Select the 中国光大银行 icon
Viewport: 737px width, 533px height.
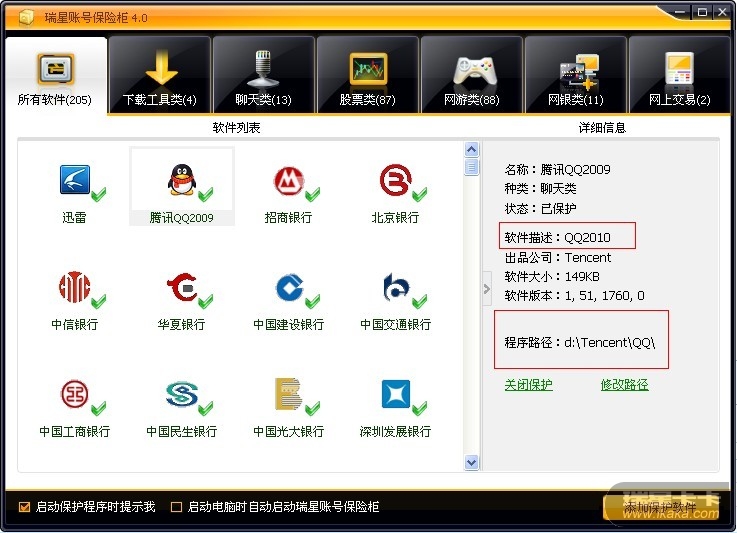click(287, 394)
